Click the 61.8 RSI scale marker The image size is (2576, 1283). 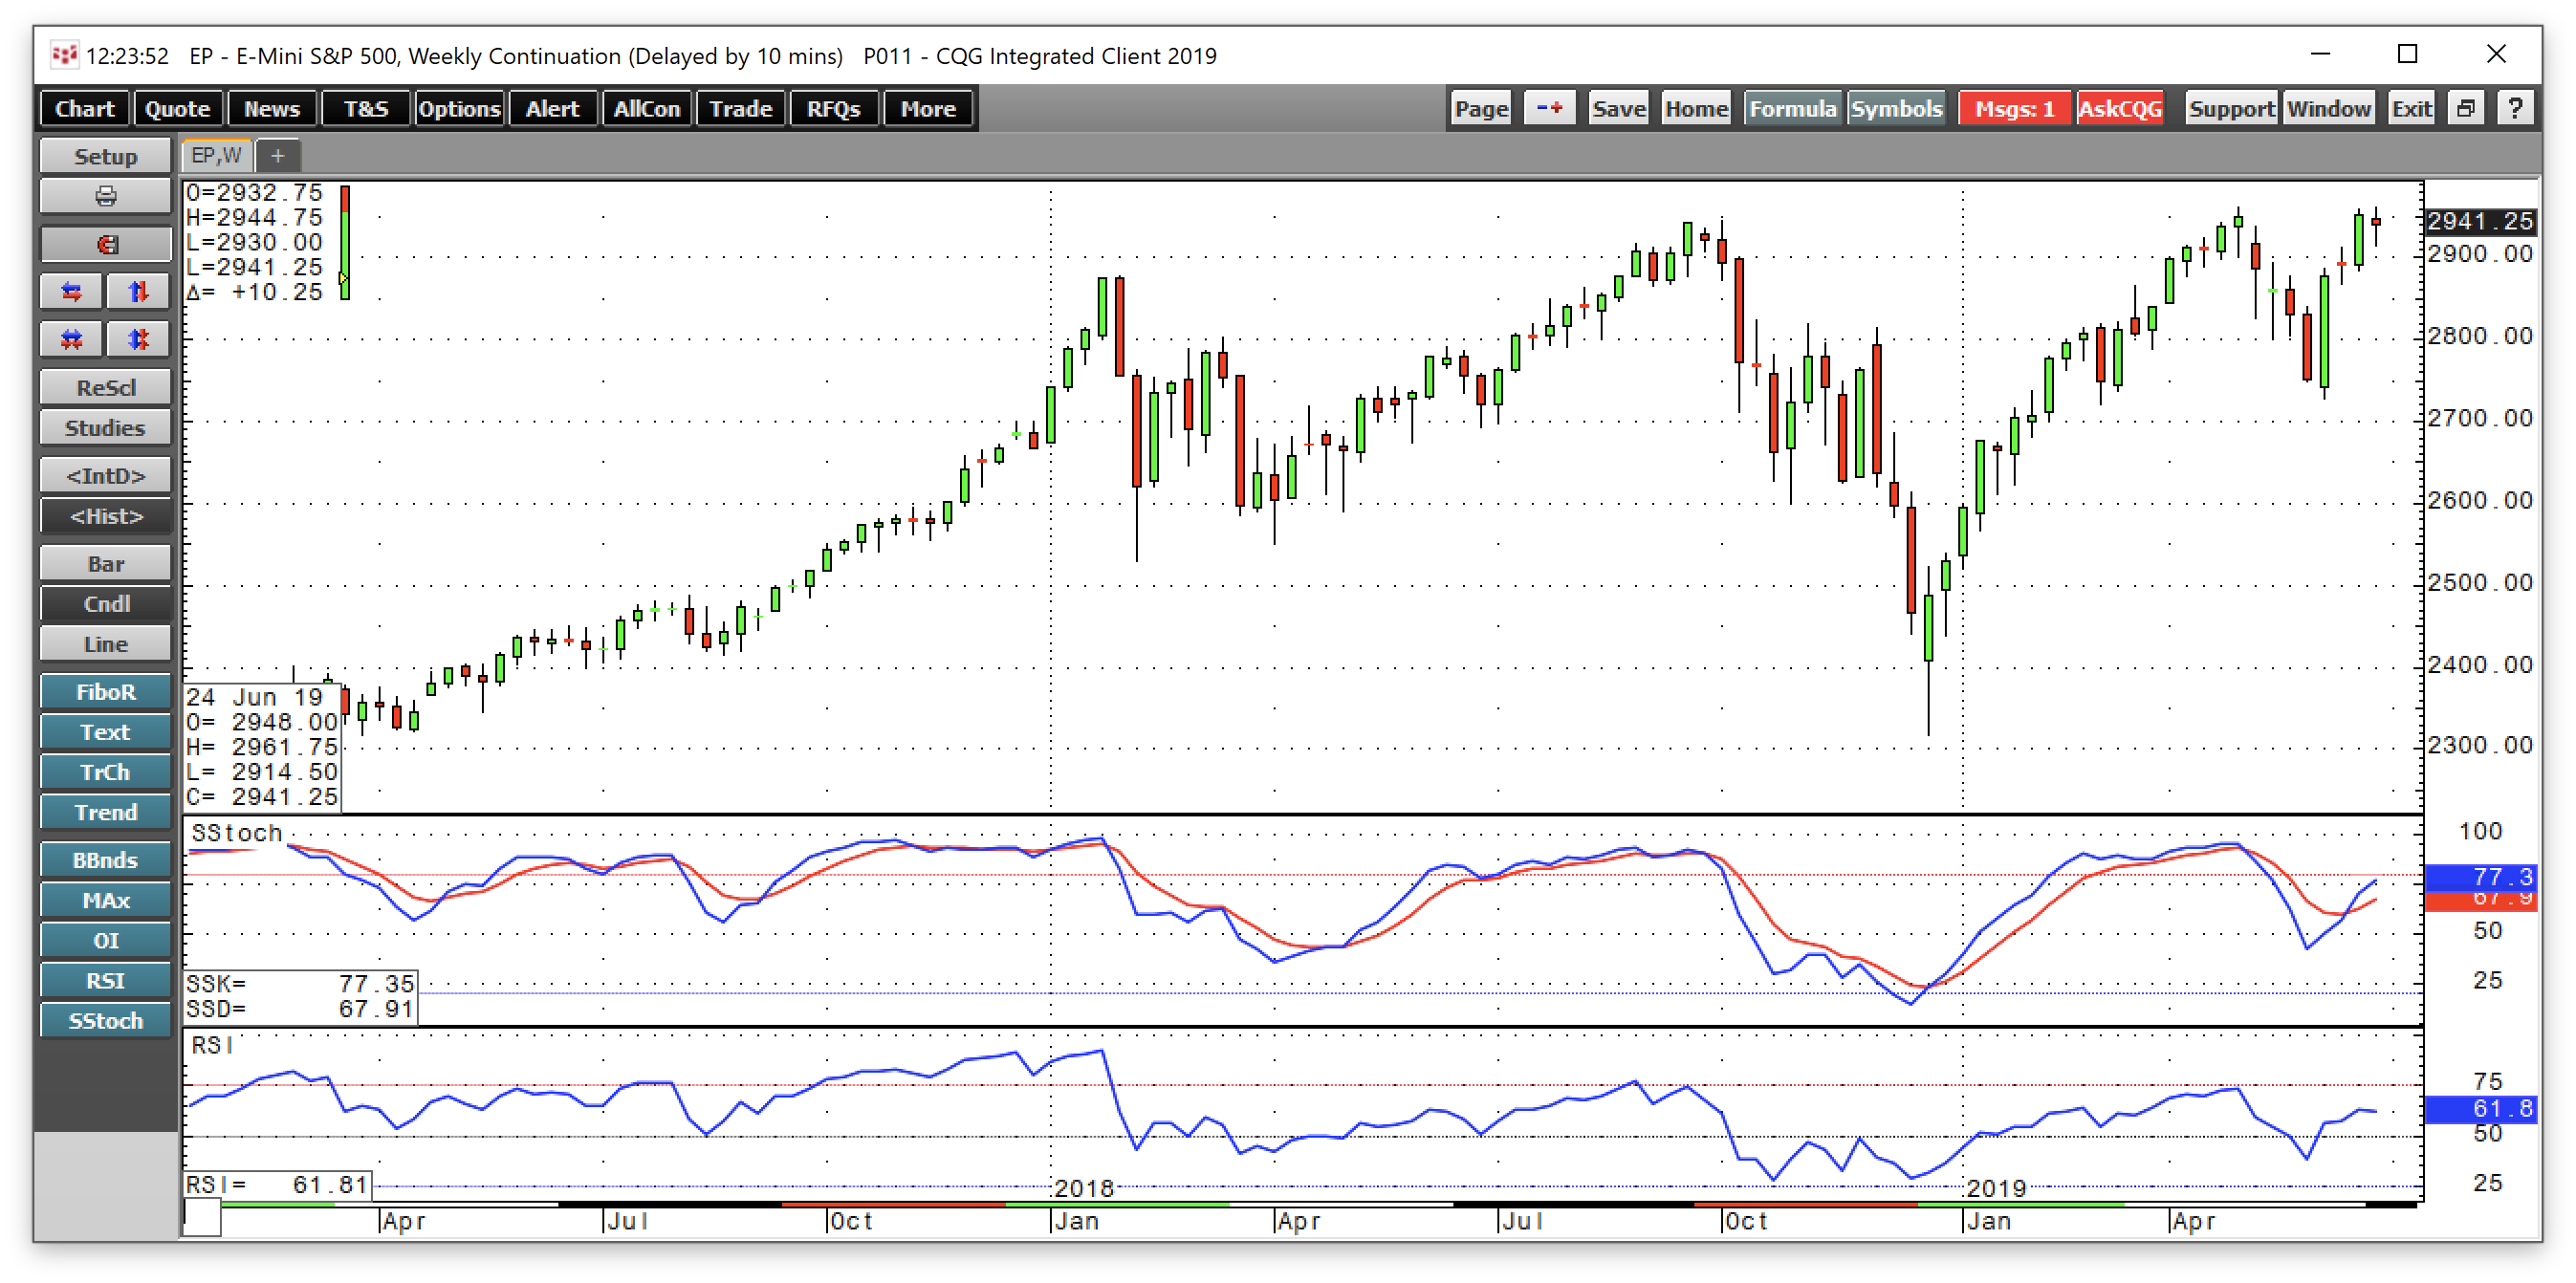click(2481, 1109)
